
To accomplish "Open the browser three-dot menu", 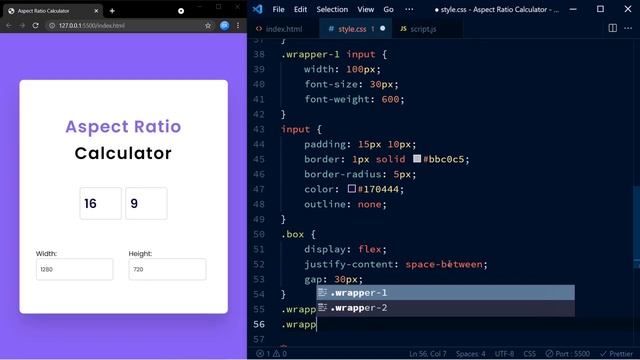I will click(x=238, y=25).
